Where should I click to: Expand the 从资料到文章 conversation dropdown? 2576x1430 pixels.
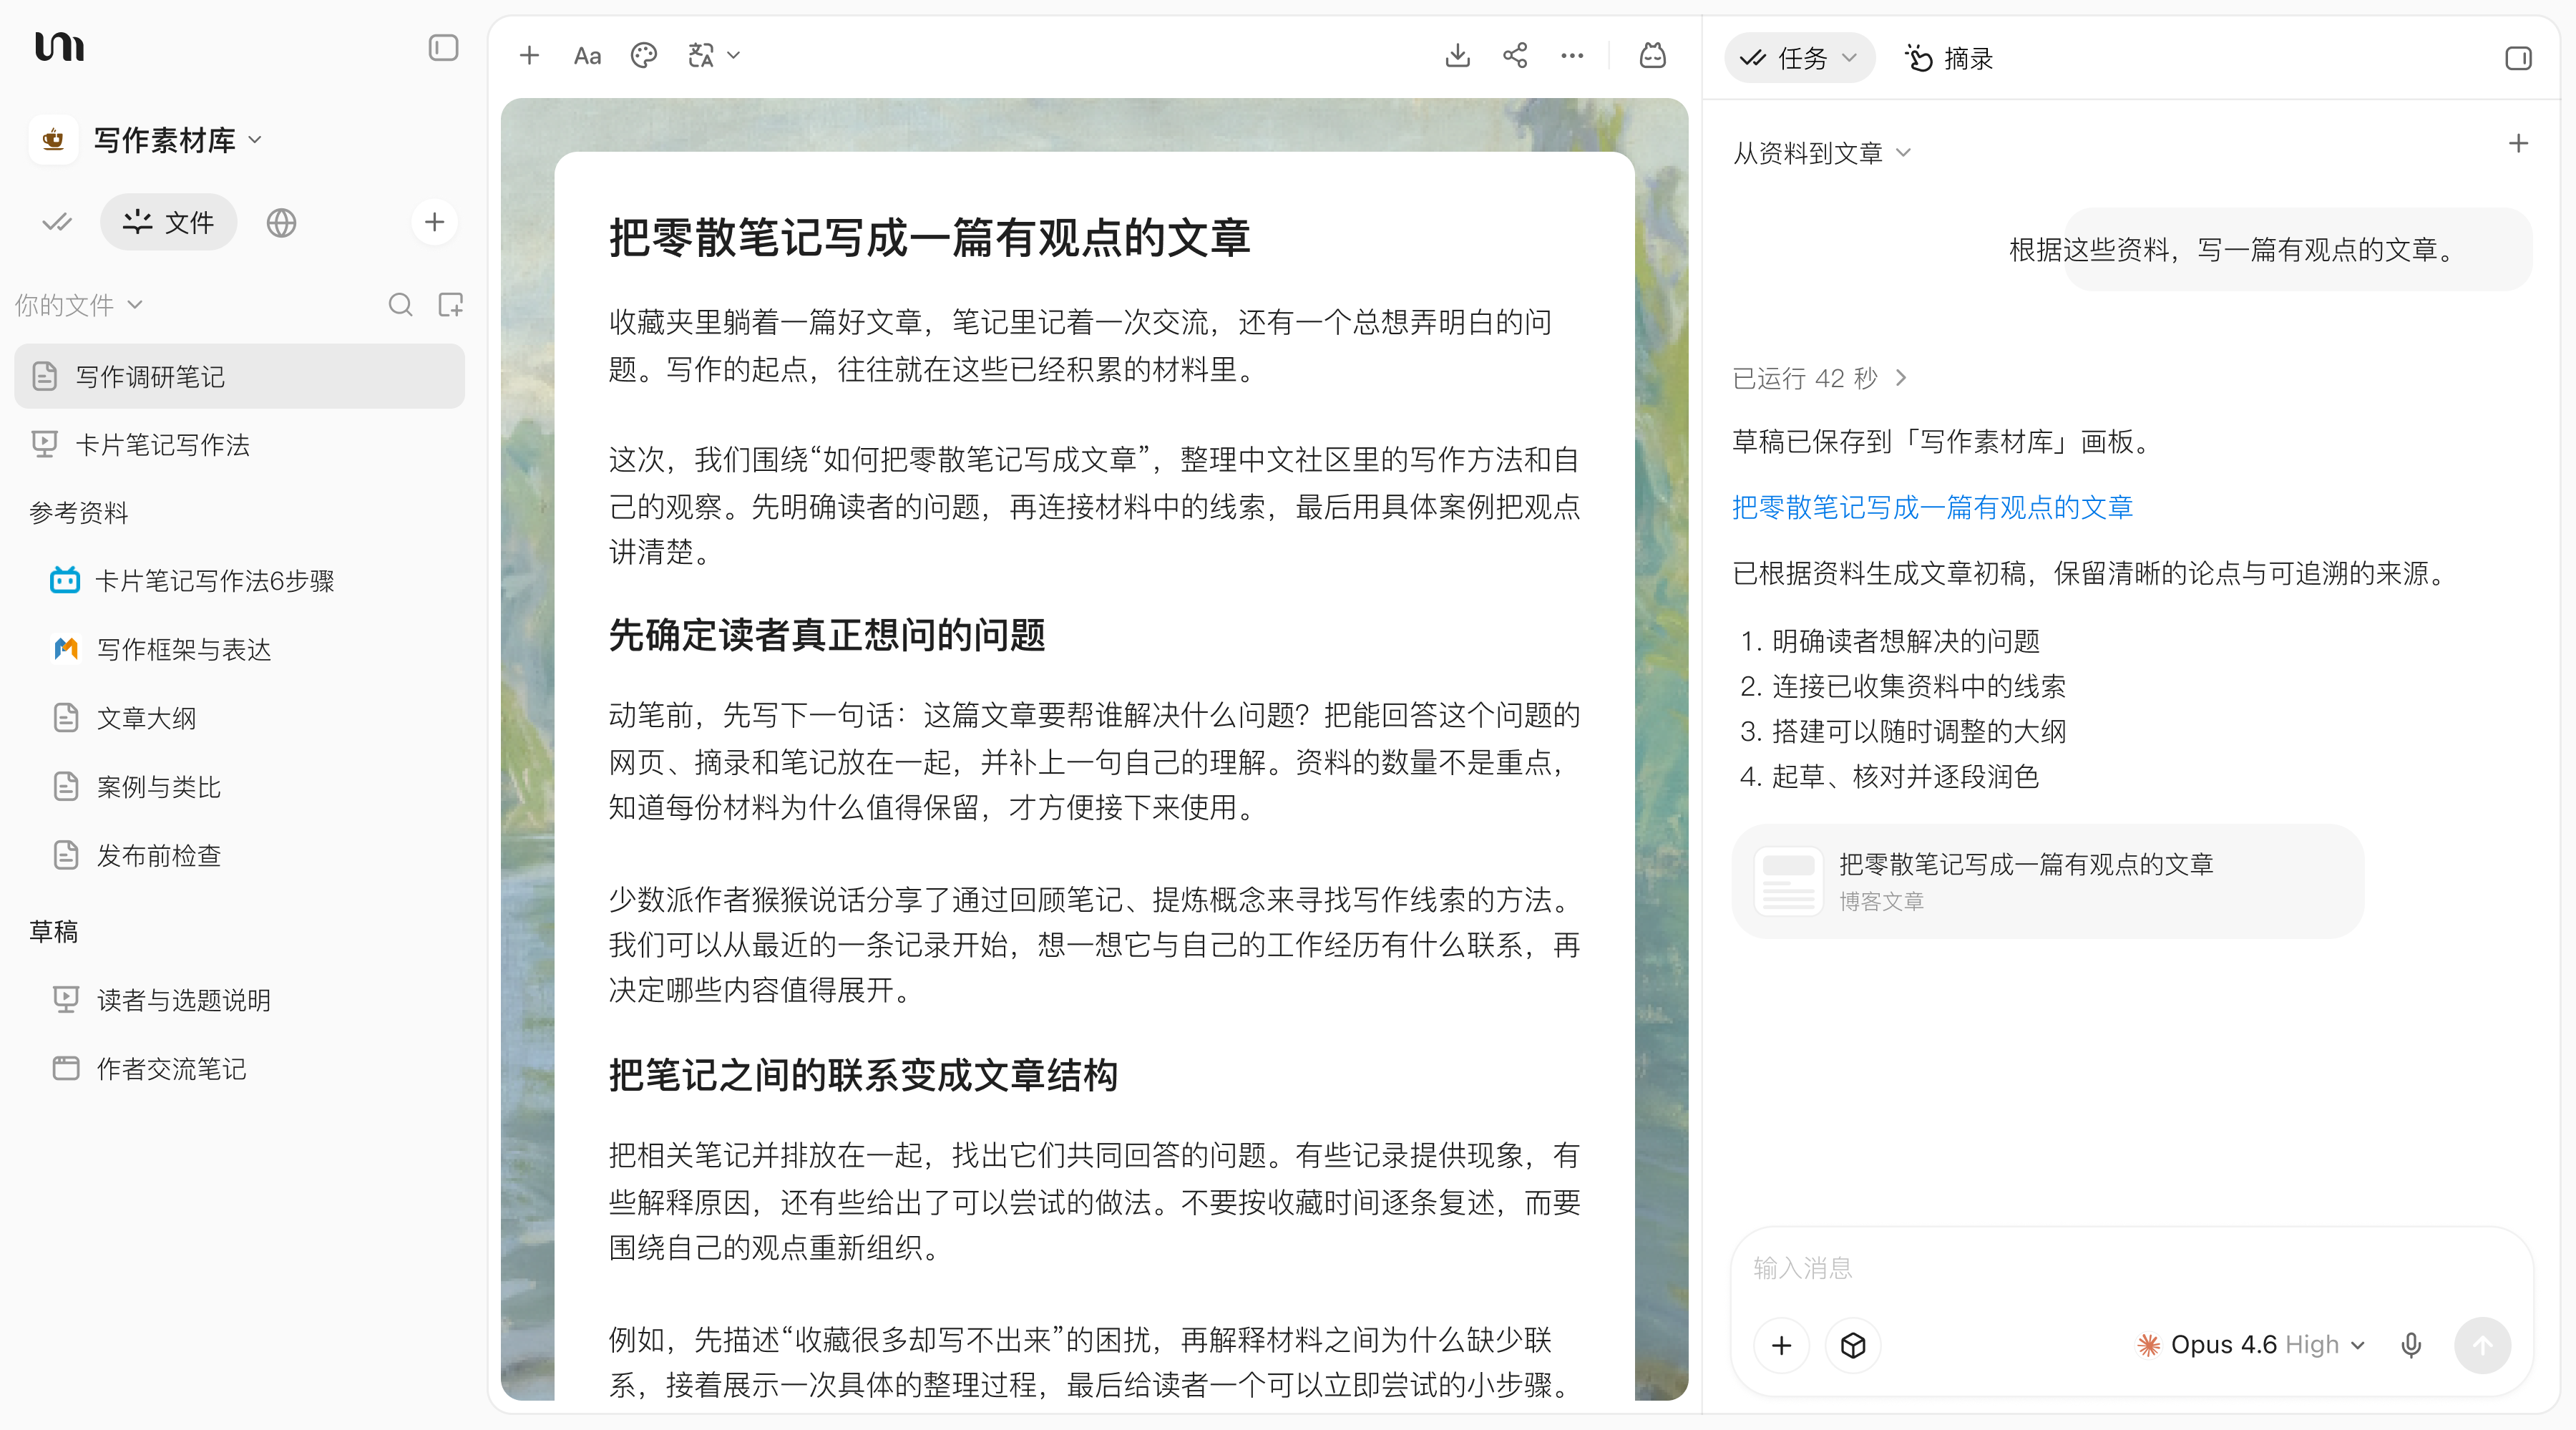[1822, 153]
